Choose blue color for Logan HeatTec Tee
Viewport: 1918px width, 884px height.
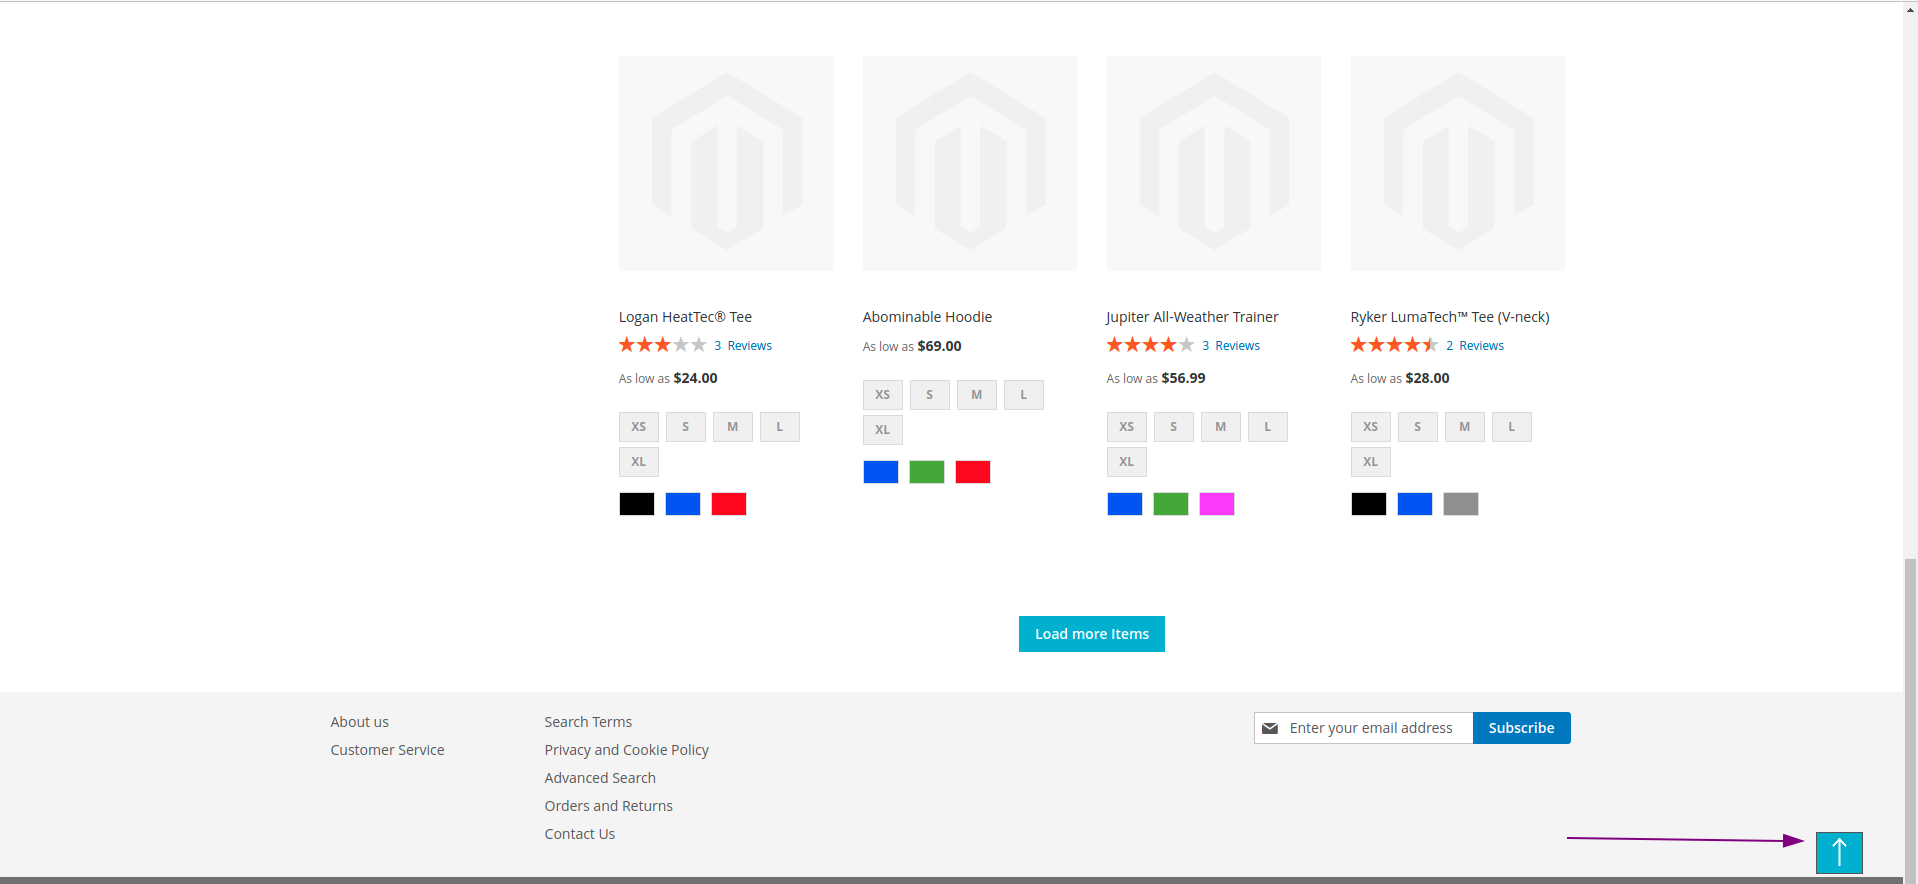(x=683, y=504)
